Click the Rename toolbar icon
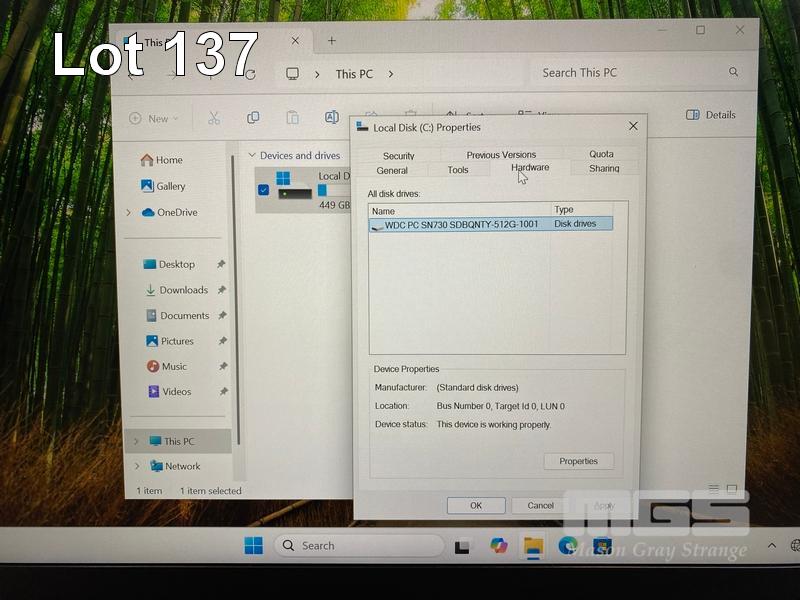 tap(332, 117)
